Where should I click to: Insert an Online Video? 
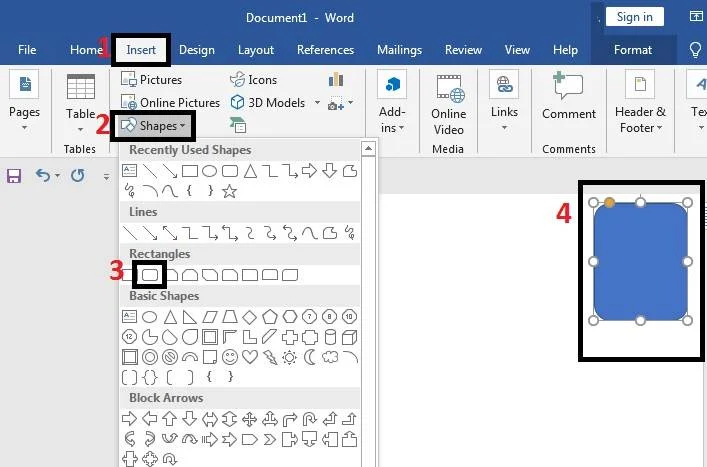tap(448, 105)
